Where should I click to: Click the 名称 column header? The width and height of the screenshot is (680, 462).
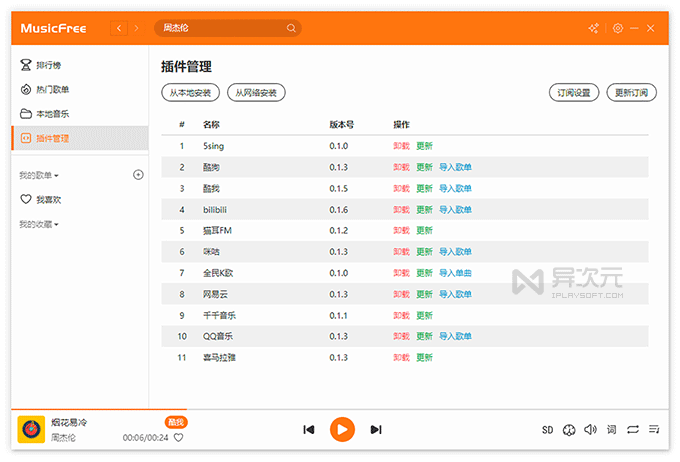(211, 125)
